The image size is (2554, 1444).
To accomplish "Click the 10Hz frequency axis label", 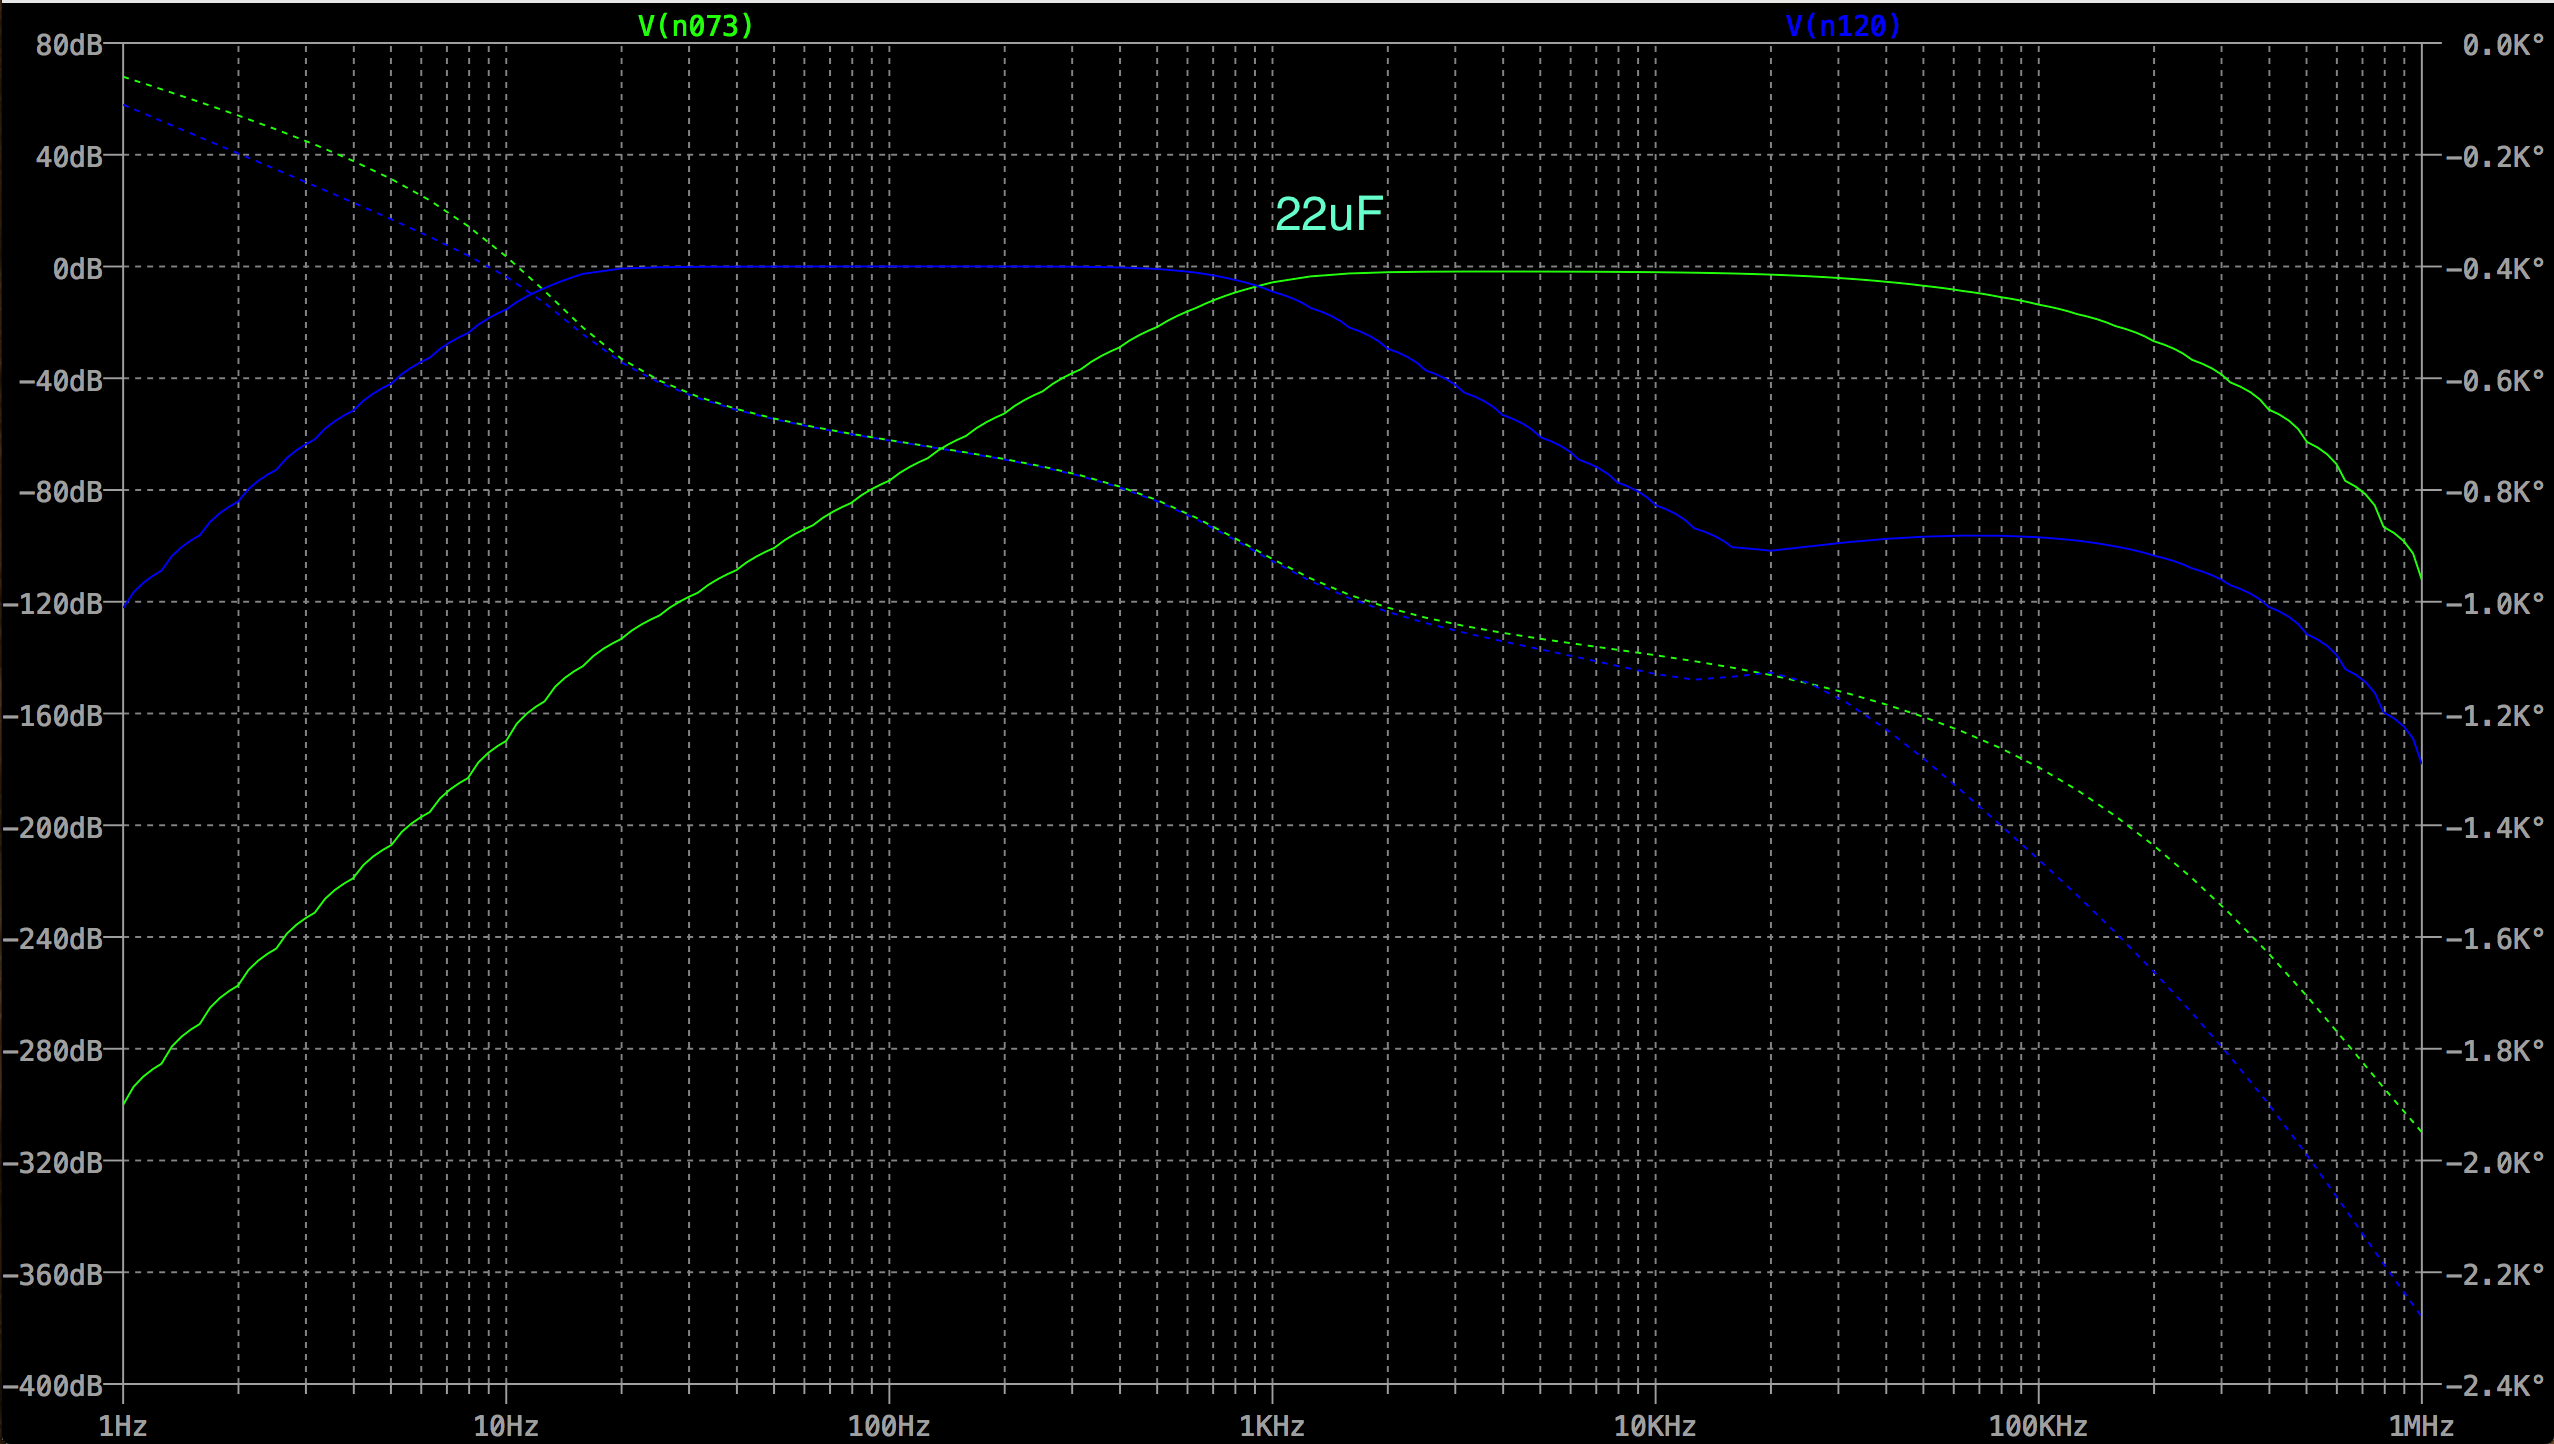I will pos(506,1426).
